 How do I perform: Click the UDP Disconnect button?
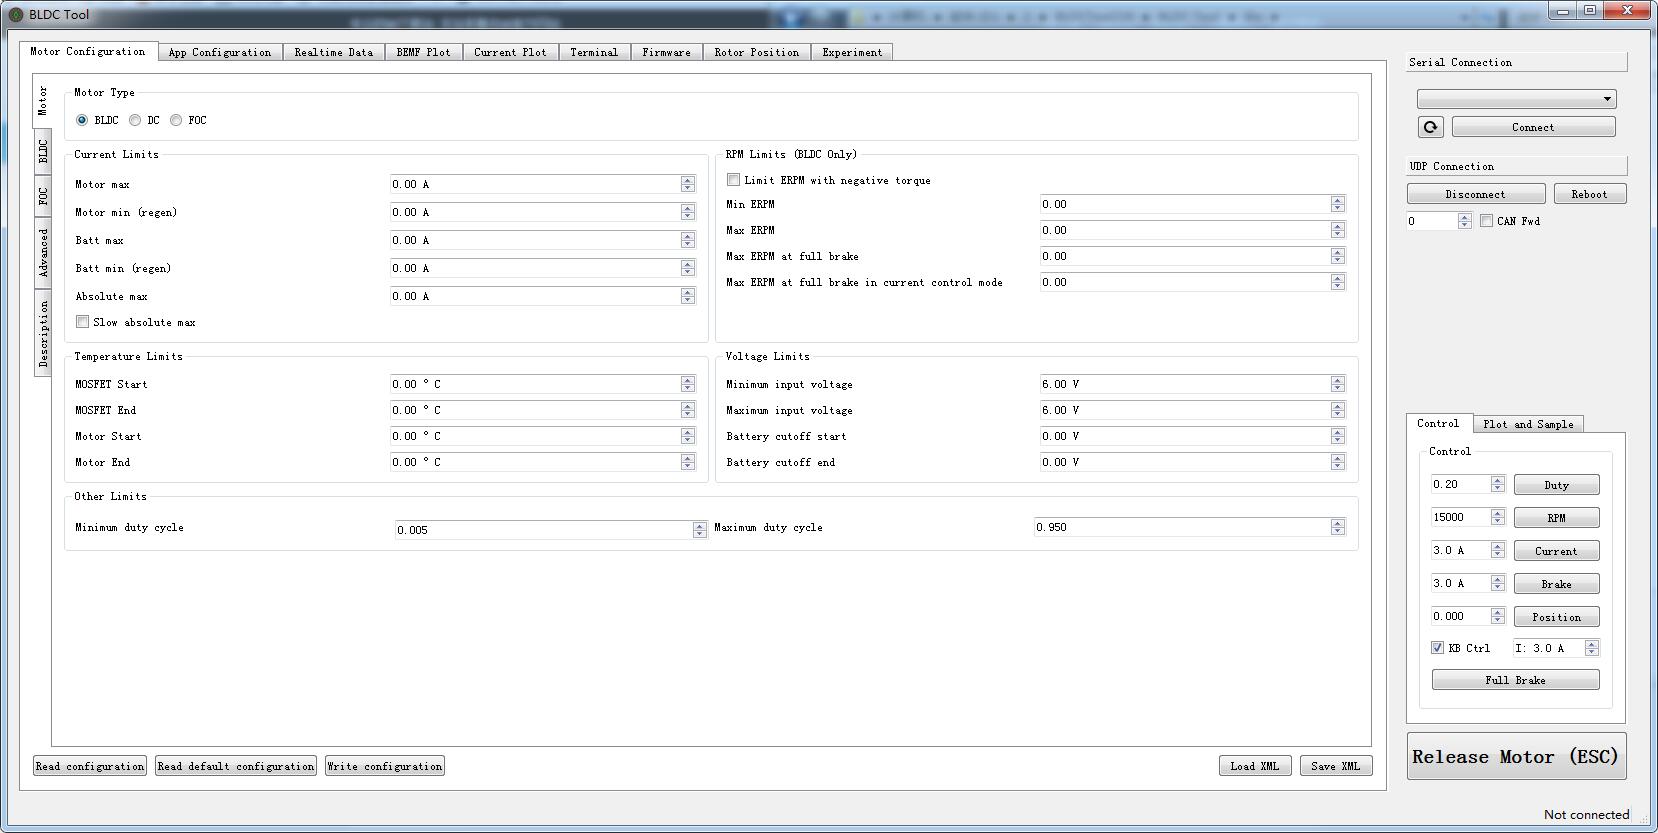coord(1476,194)
